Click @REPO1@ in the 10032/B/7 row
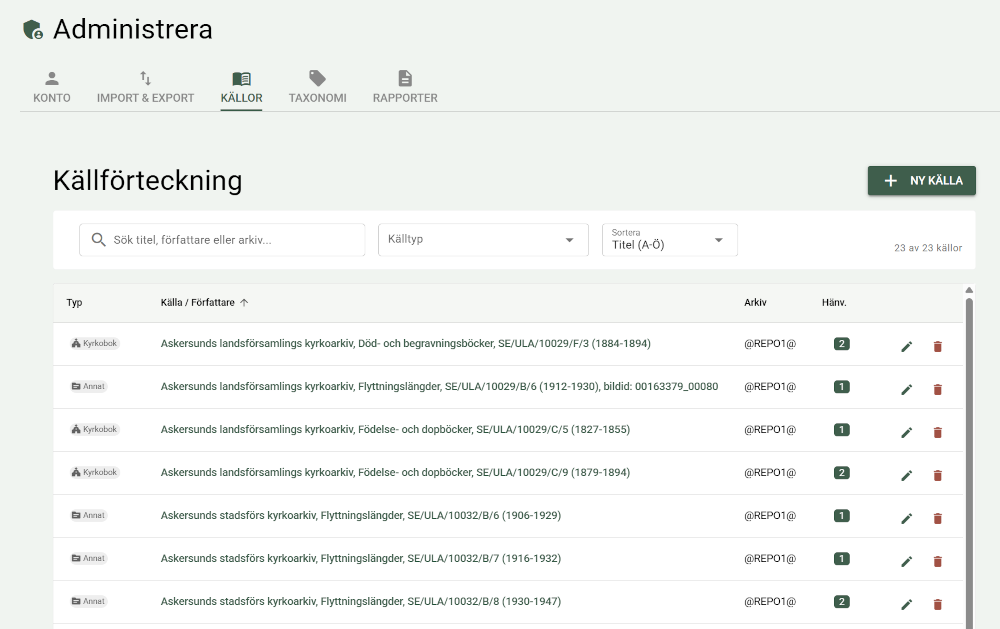The width and height of the screenshot is (1000, 629). [770, 558]
